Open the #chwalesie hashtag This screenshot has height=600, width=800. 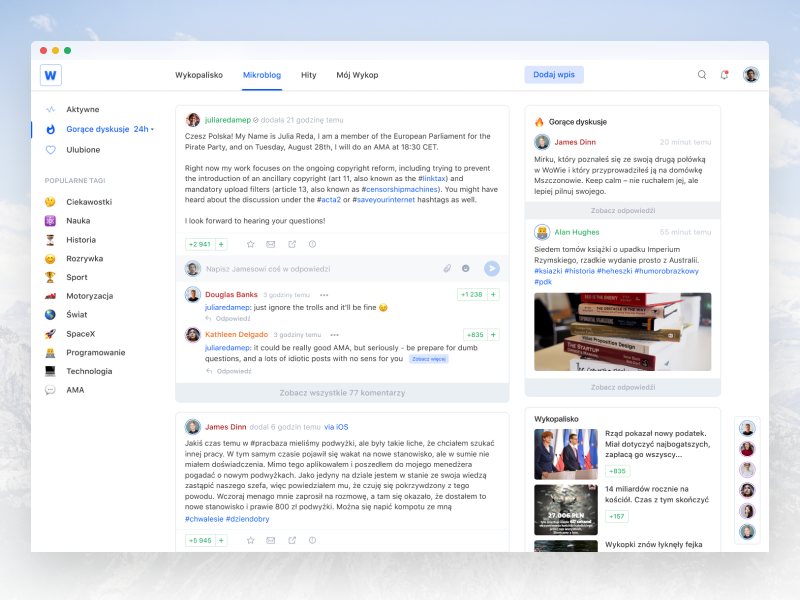(x=204, y=519)
